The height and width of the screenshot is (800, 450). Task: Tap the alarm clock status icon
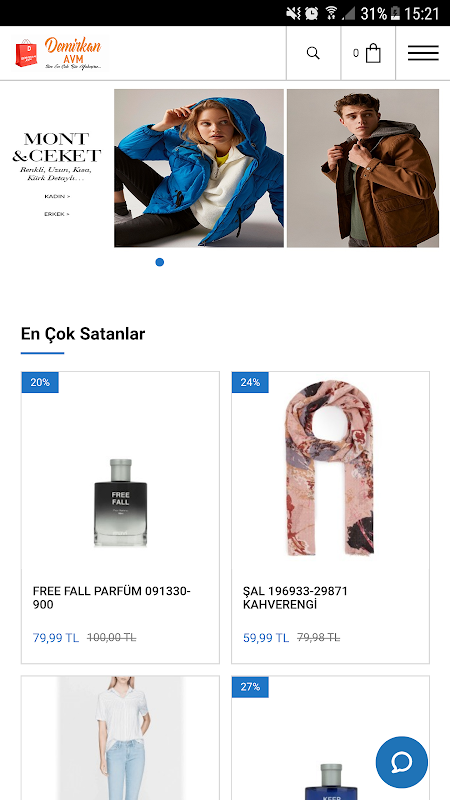[x=312, y=13]
